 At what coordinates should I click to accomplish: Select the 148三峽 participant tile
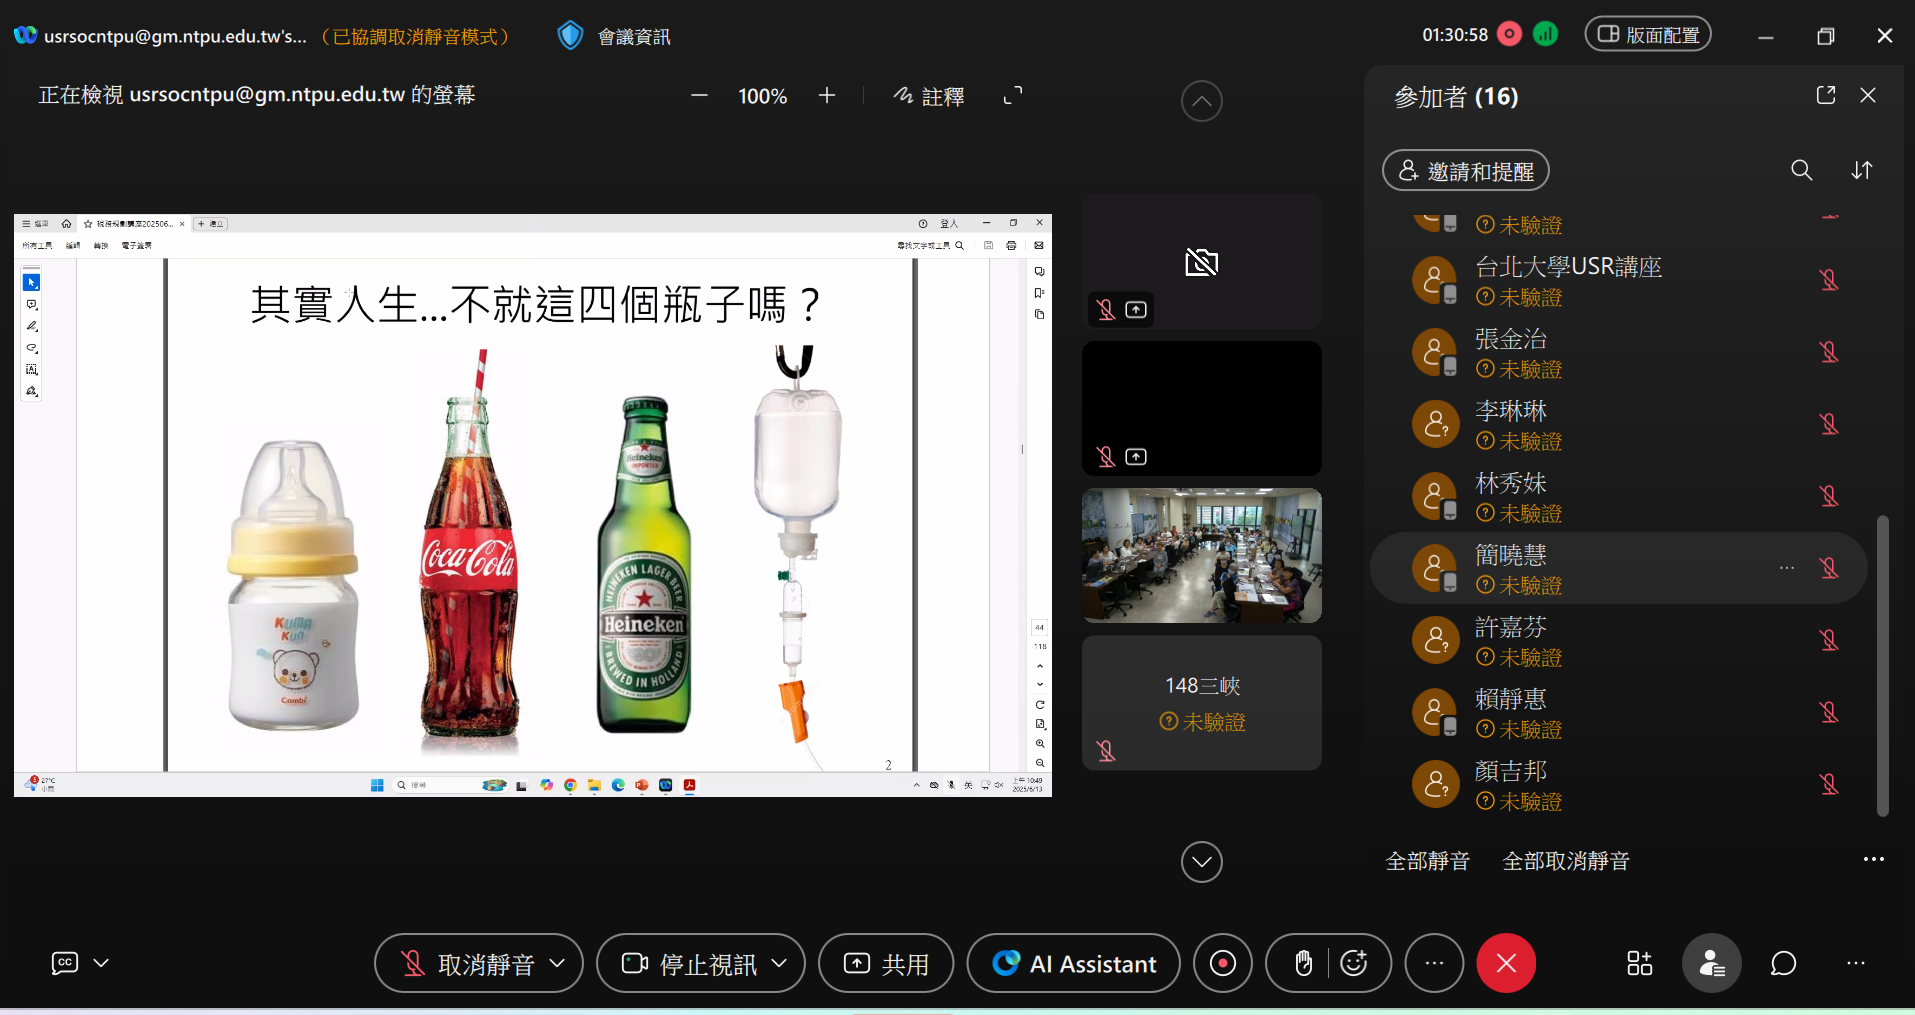coord(1202,702)
